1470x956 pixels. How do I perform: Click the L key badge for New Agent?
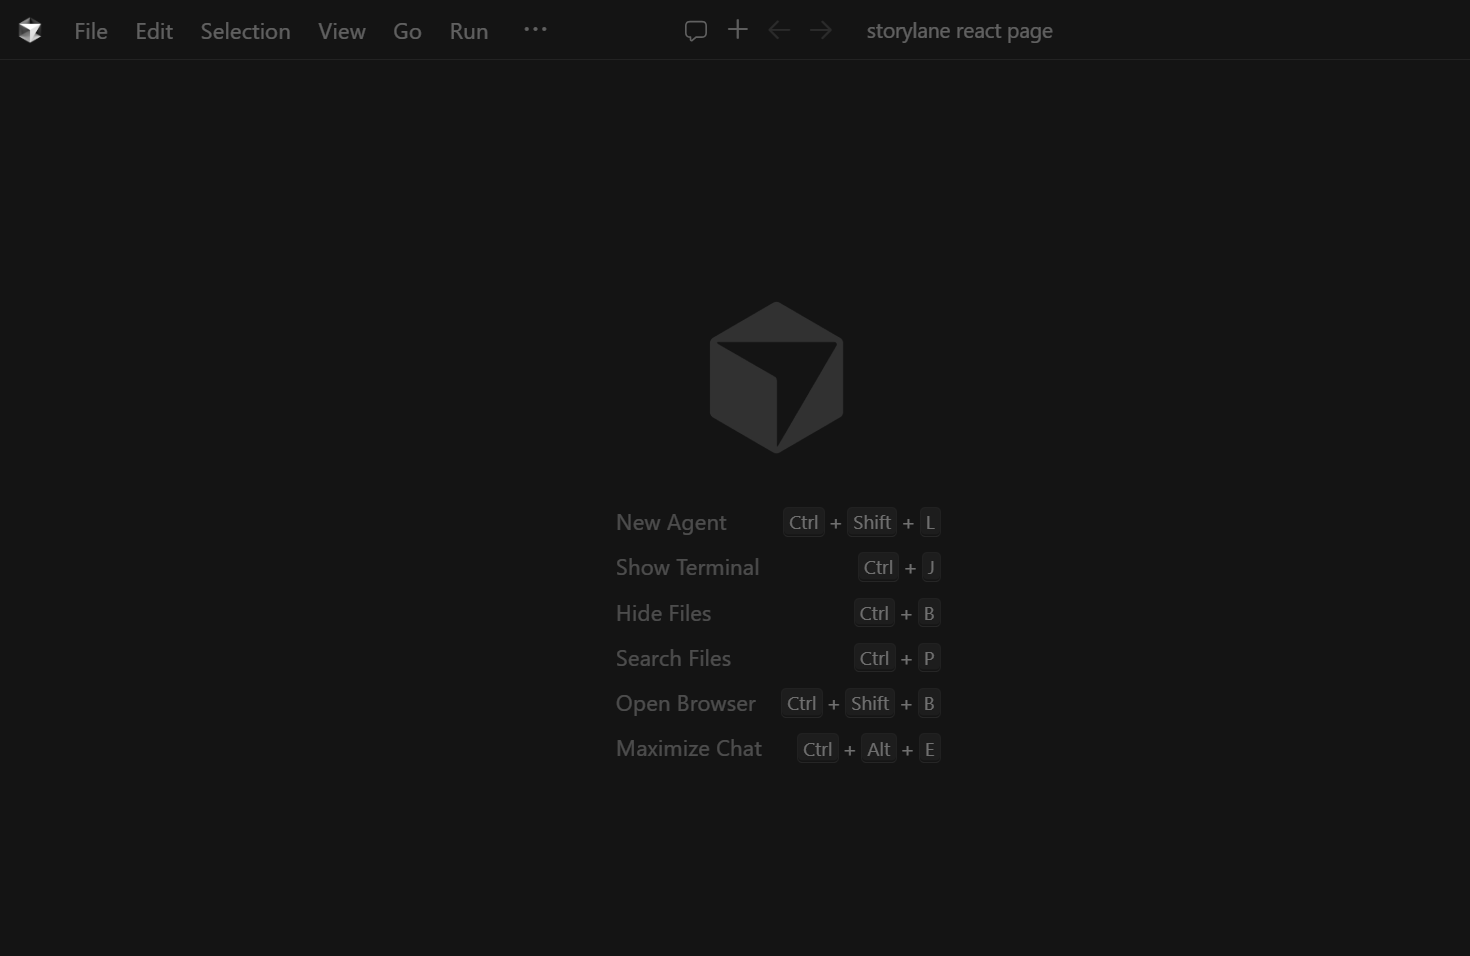point(930,523)
